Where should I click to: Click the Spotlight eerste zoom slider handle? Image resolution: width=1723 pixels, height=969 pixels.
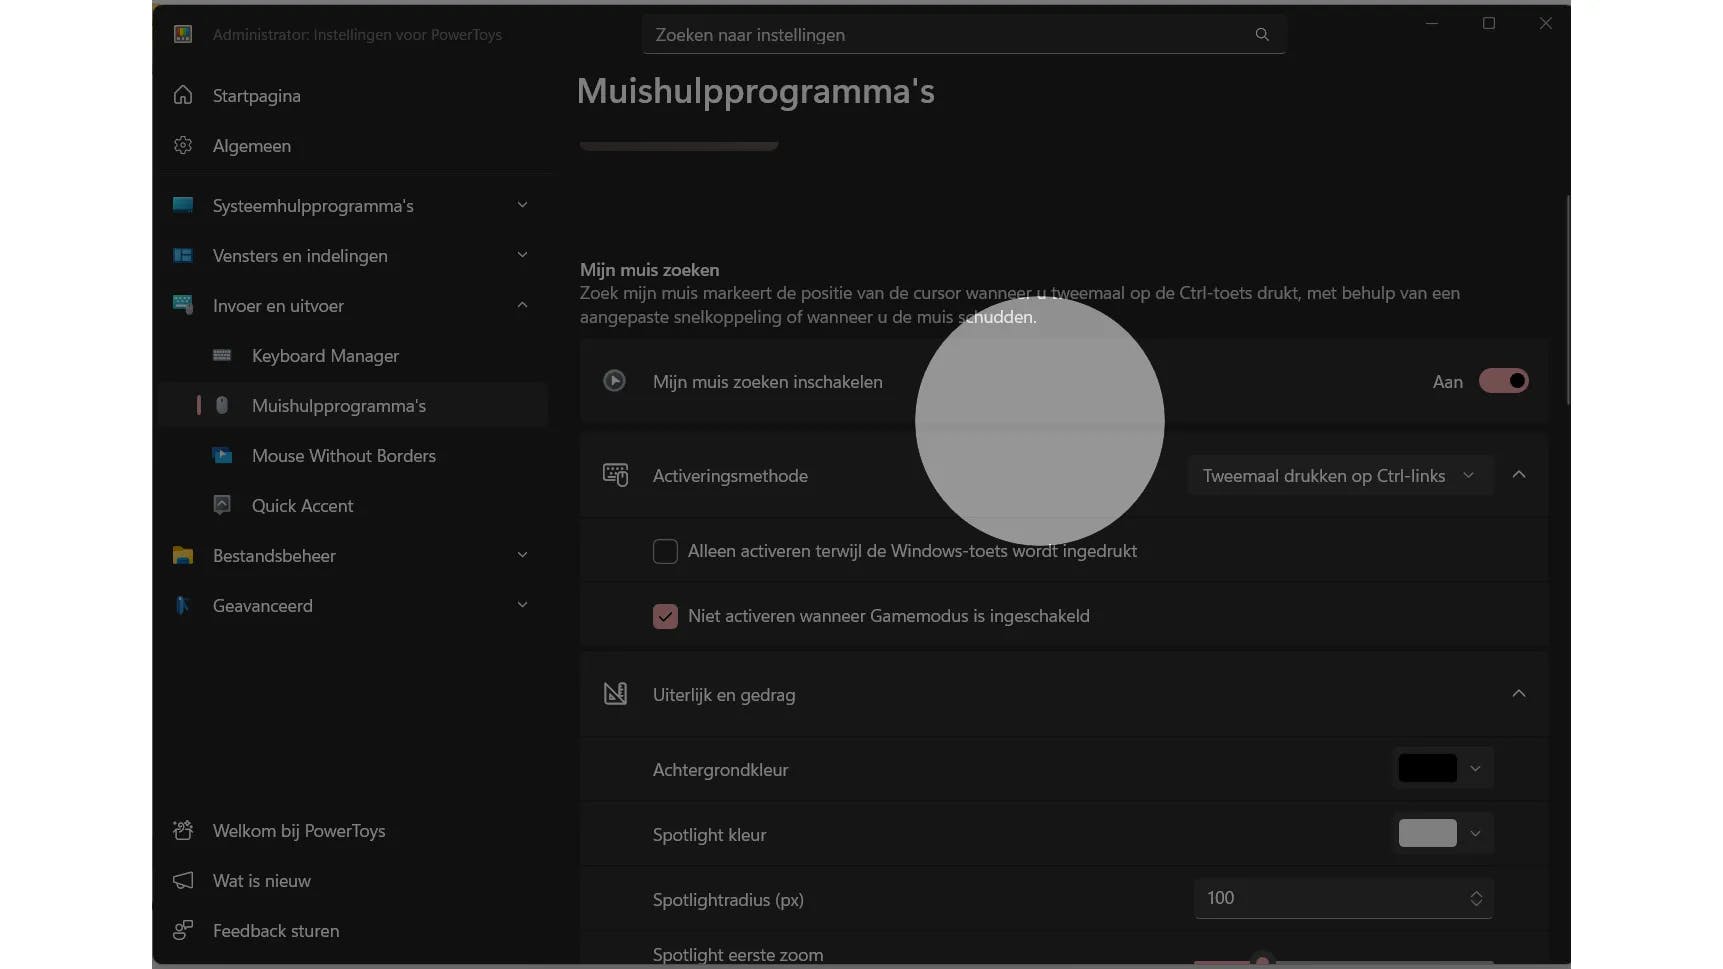click(x=1262, y=962)
